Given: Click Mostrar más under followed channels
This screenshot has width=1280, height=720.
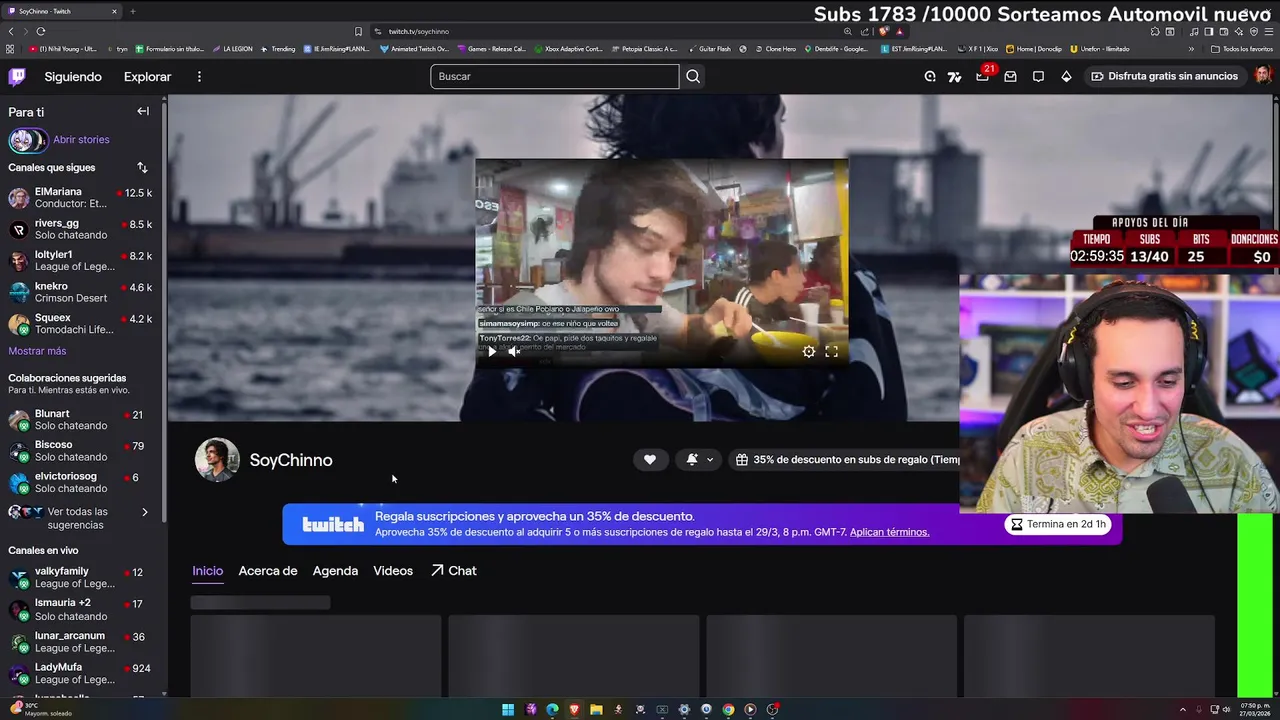Looking at the screenshot, I should click(37, 351).
